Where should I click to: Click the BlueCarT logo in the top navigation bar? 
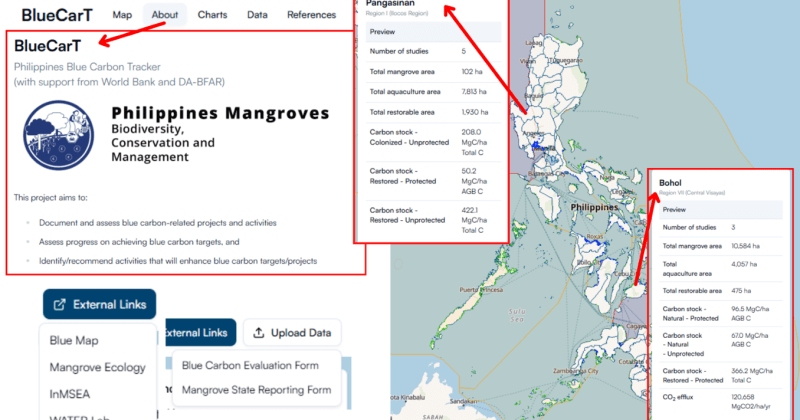pyautogui.click(x=57, y=14)
